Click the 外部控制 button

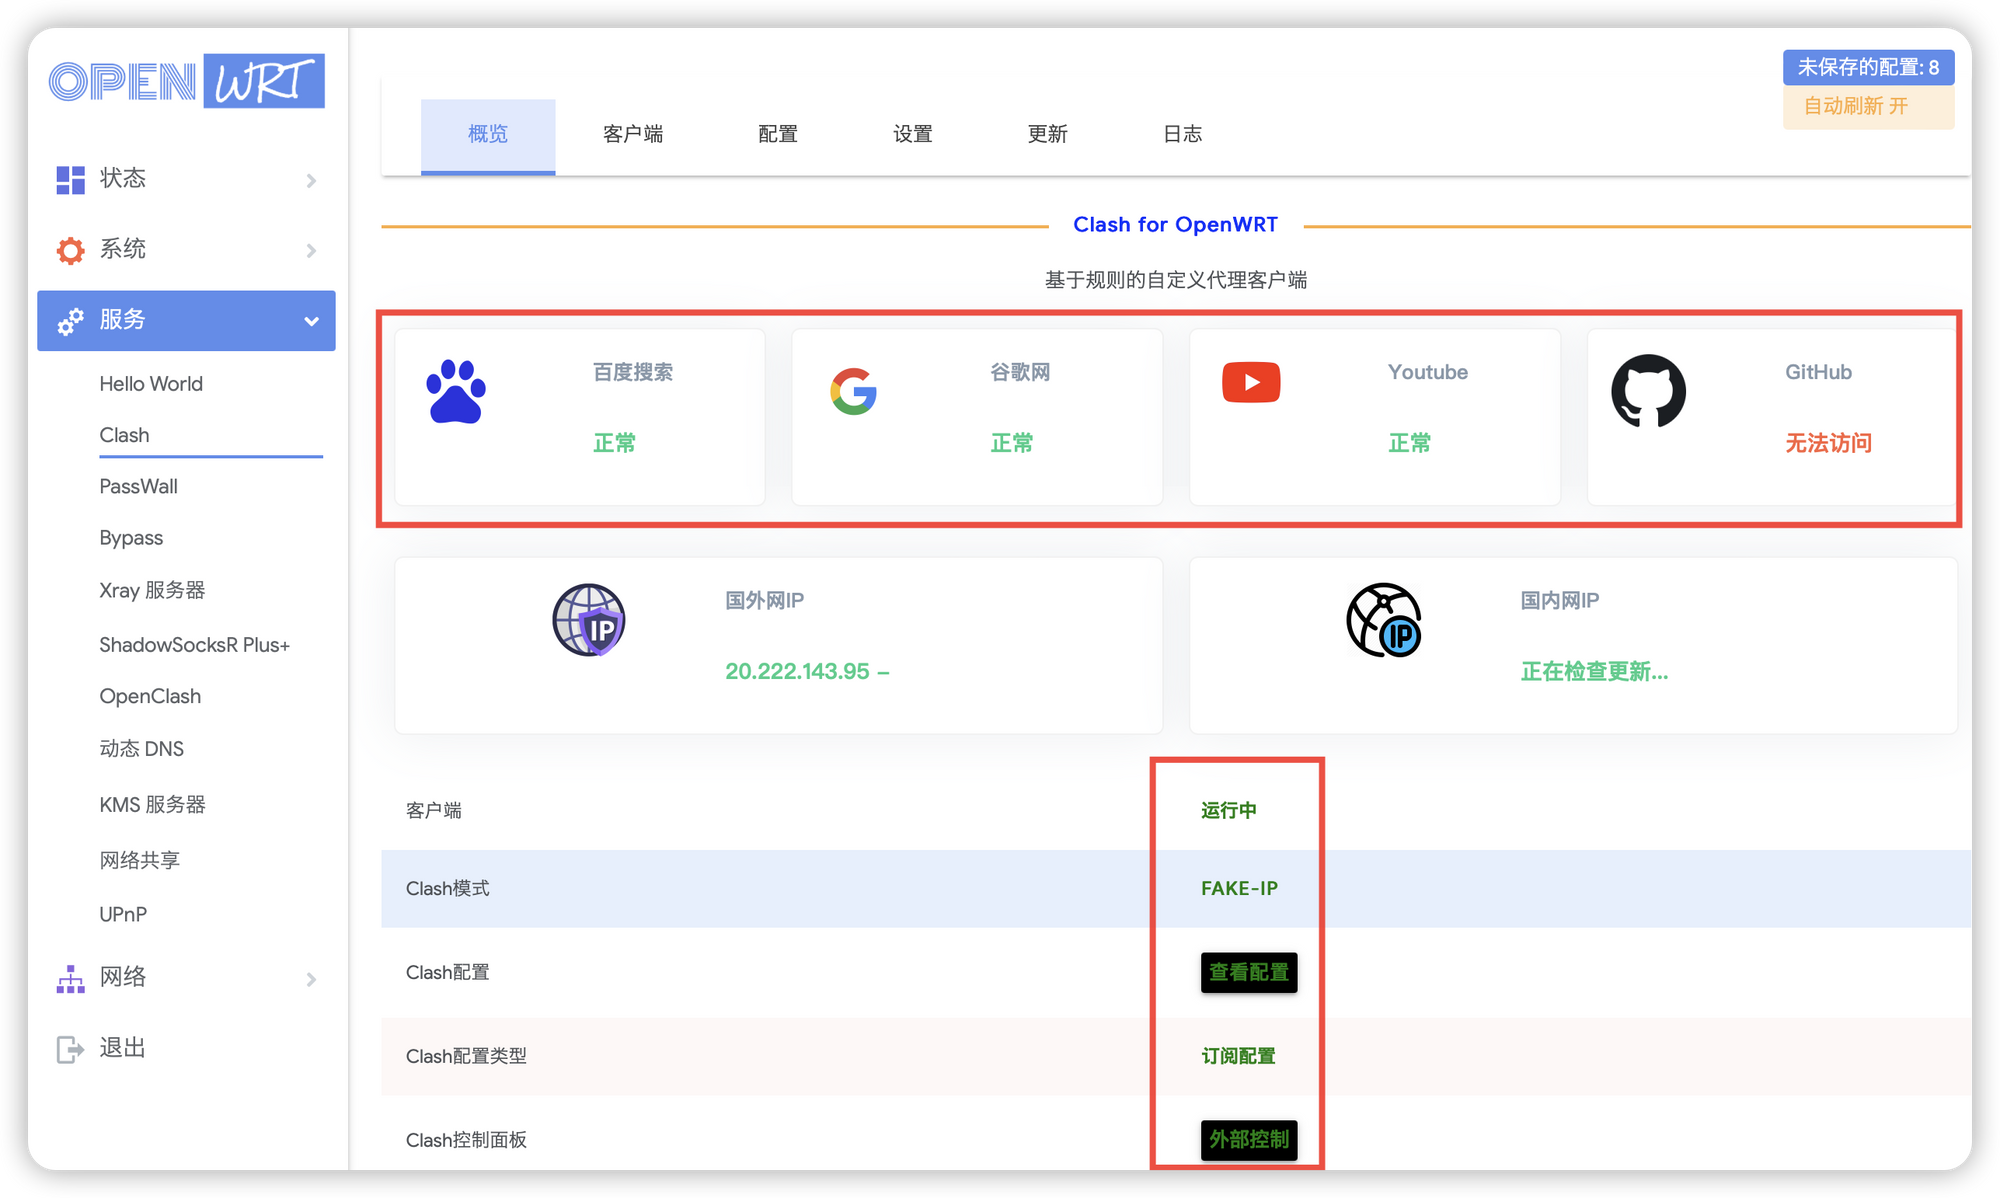click(1247, 1140)
